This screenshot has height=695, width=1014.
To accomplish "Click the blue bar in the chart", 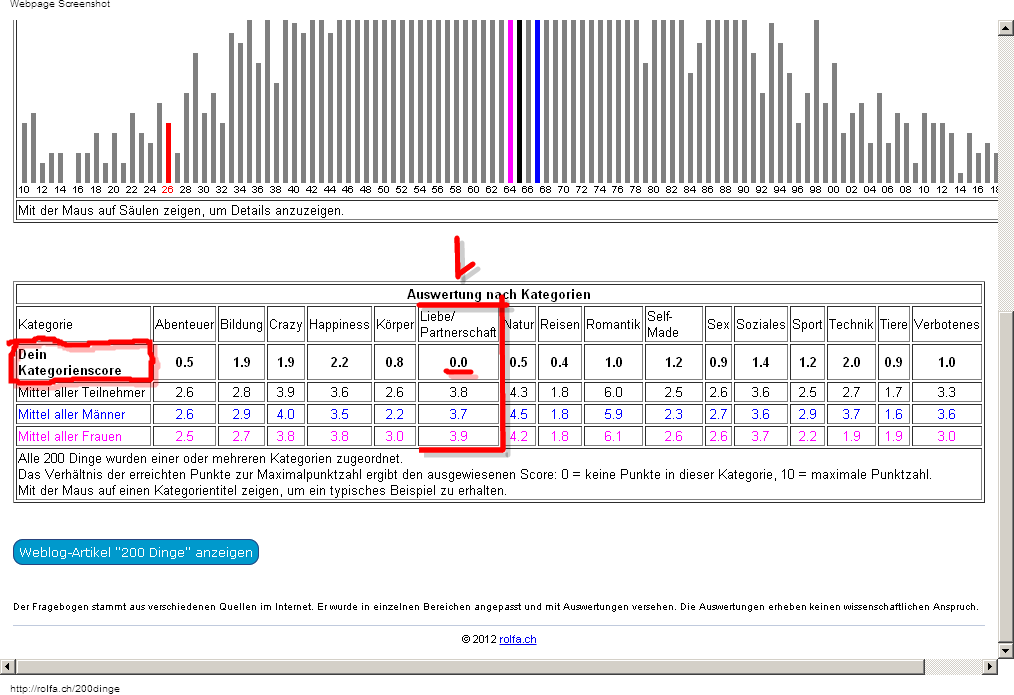I will (537, 102).
